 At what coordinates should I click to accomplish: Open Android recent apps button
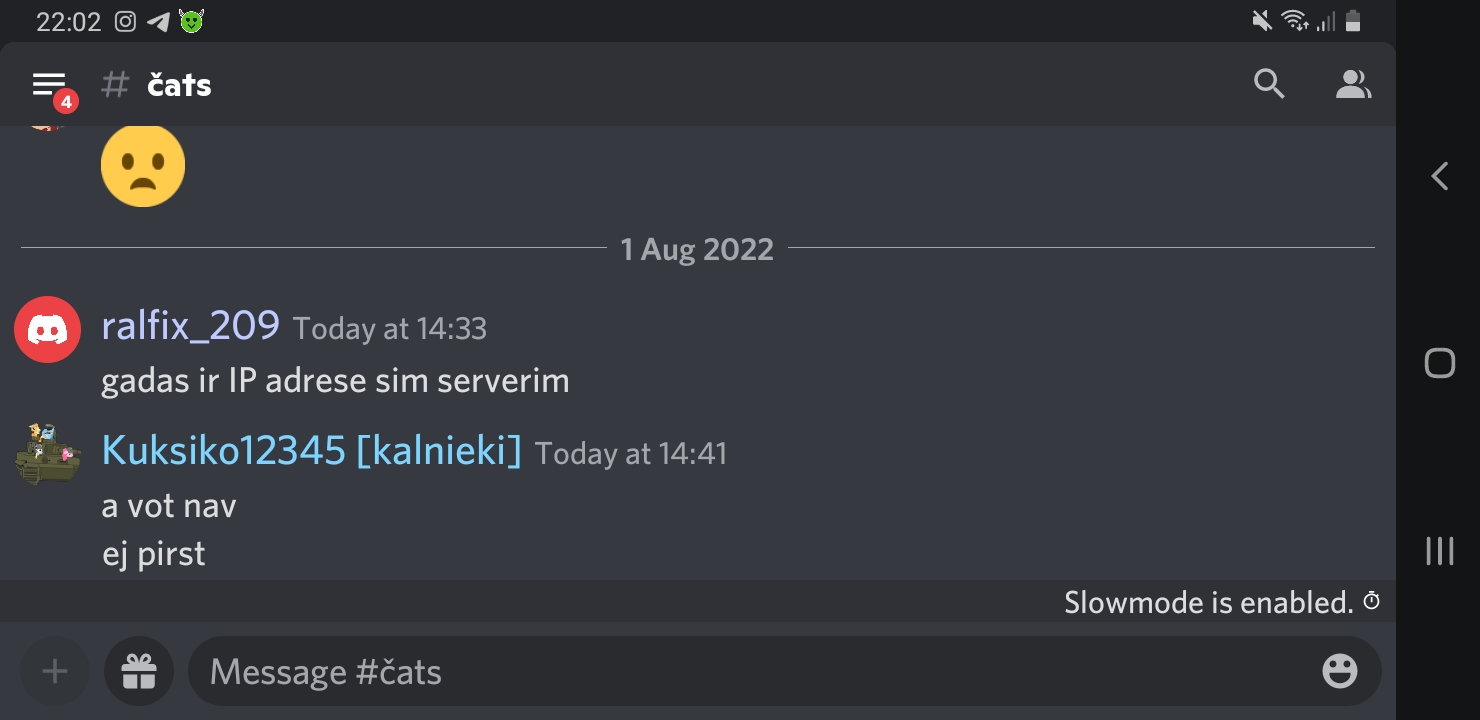coord(1439,551)
